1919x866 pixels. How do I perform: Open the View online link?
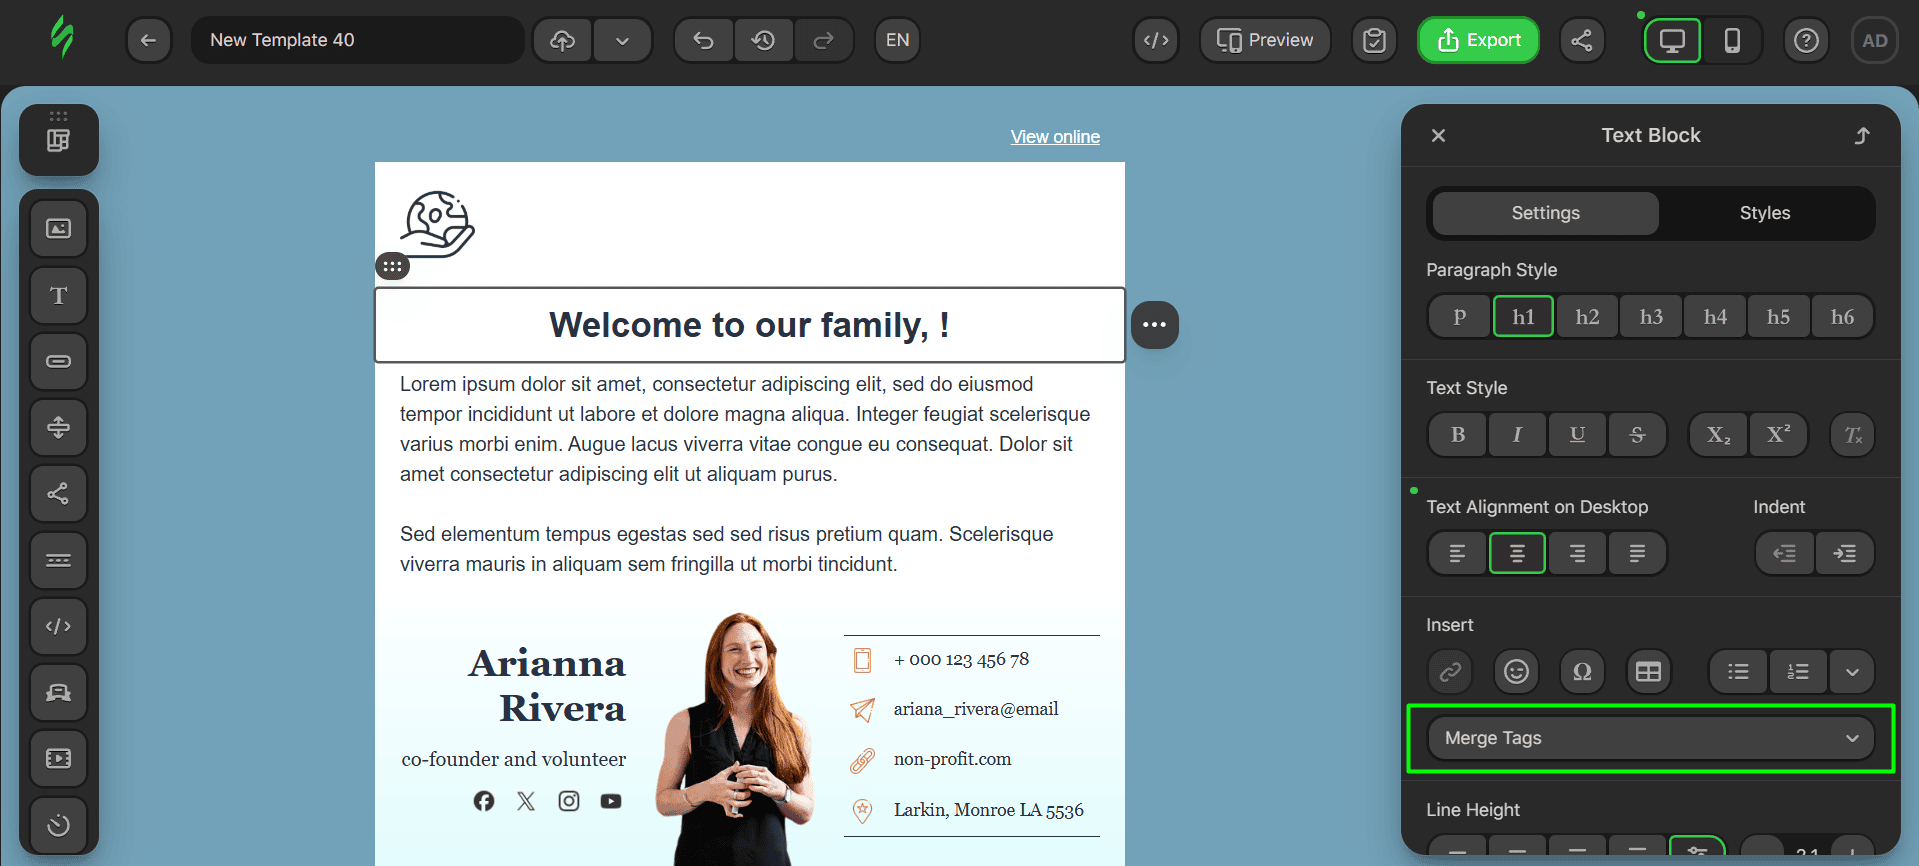tap(1055, 137)
